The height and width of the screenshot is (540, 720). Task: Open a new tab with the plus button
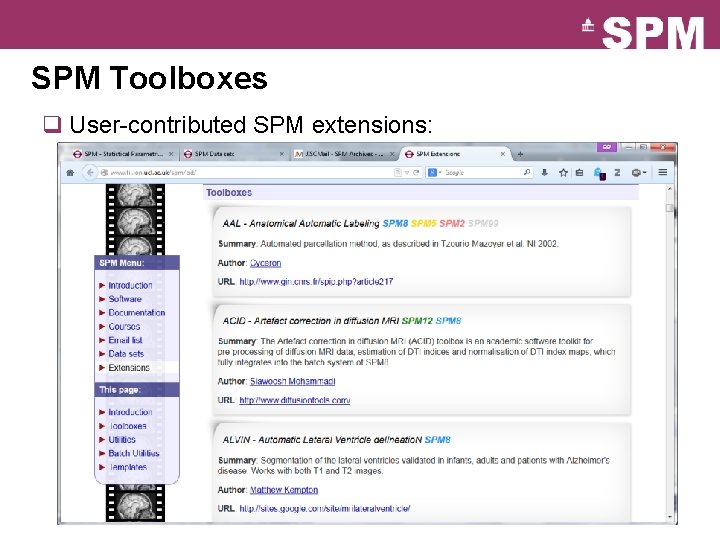coord(520,154)
